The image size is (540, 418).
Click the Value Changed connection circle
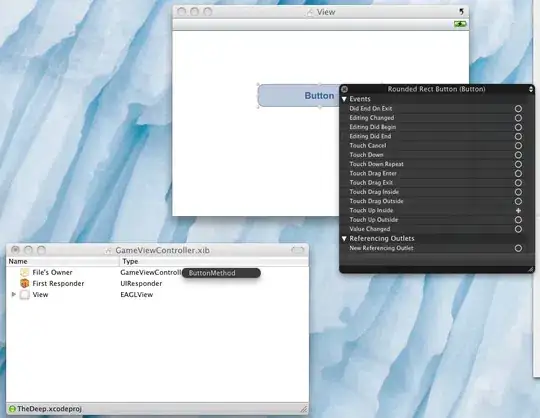click(518, 229)
